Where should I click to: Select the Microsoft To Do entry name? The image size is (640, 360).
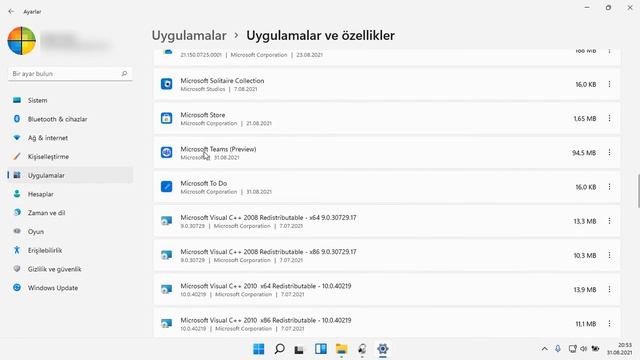204,183
